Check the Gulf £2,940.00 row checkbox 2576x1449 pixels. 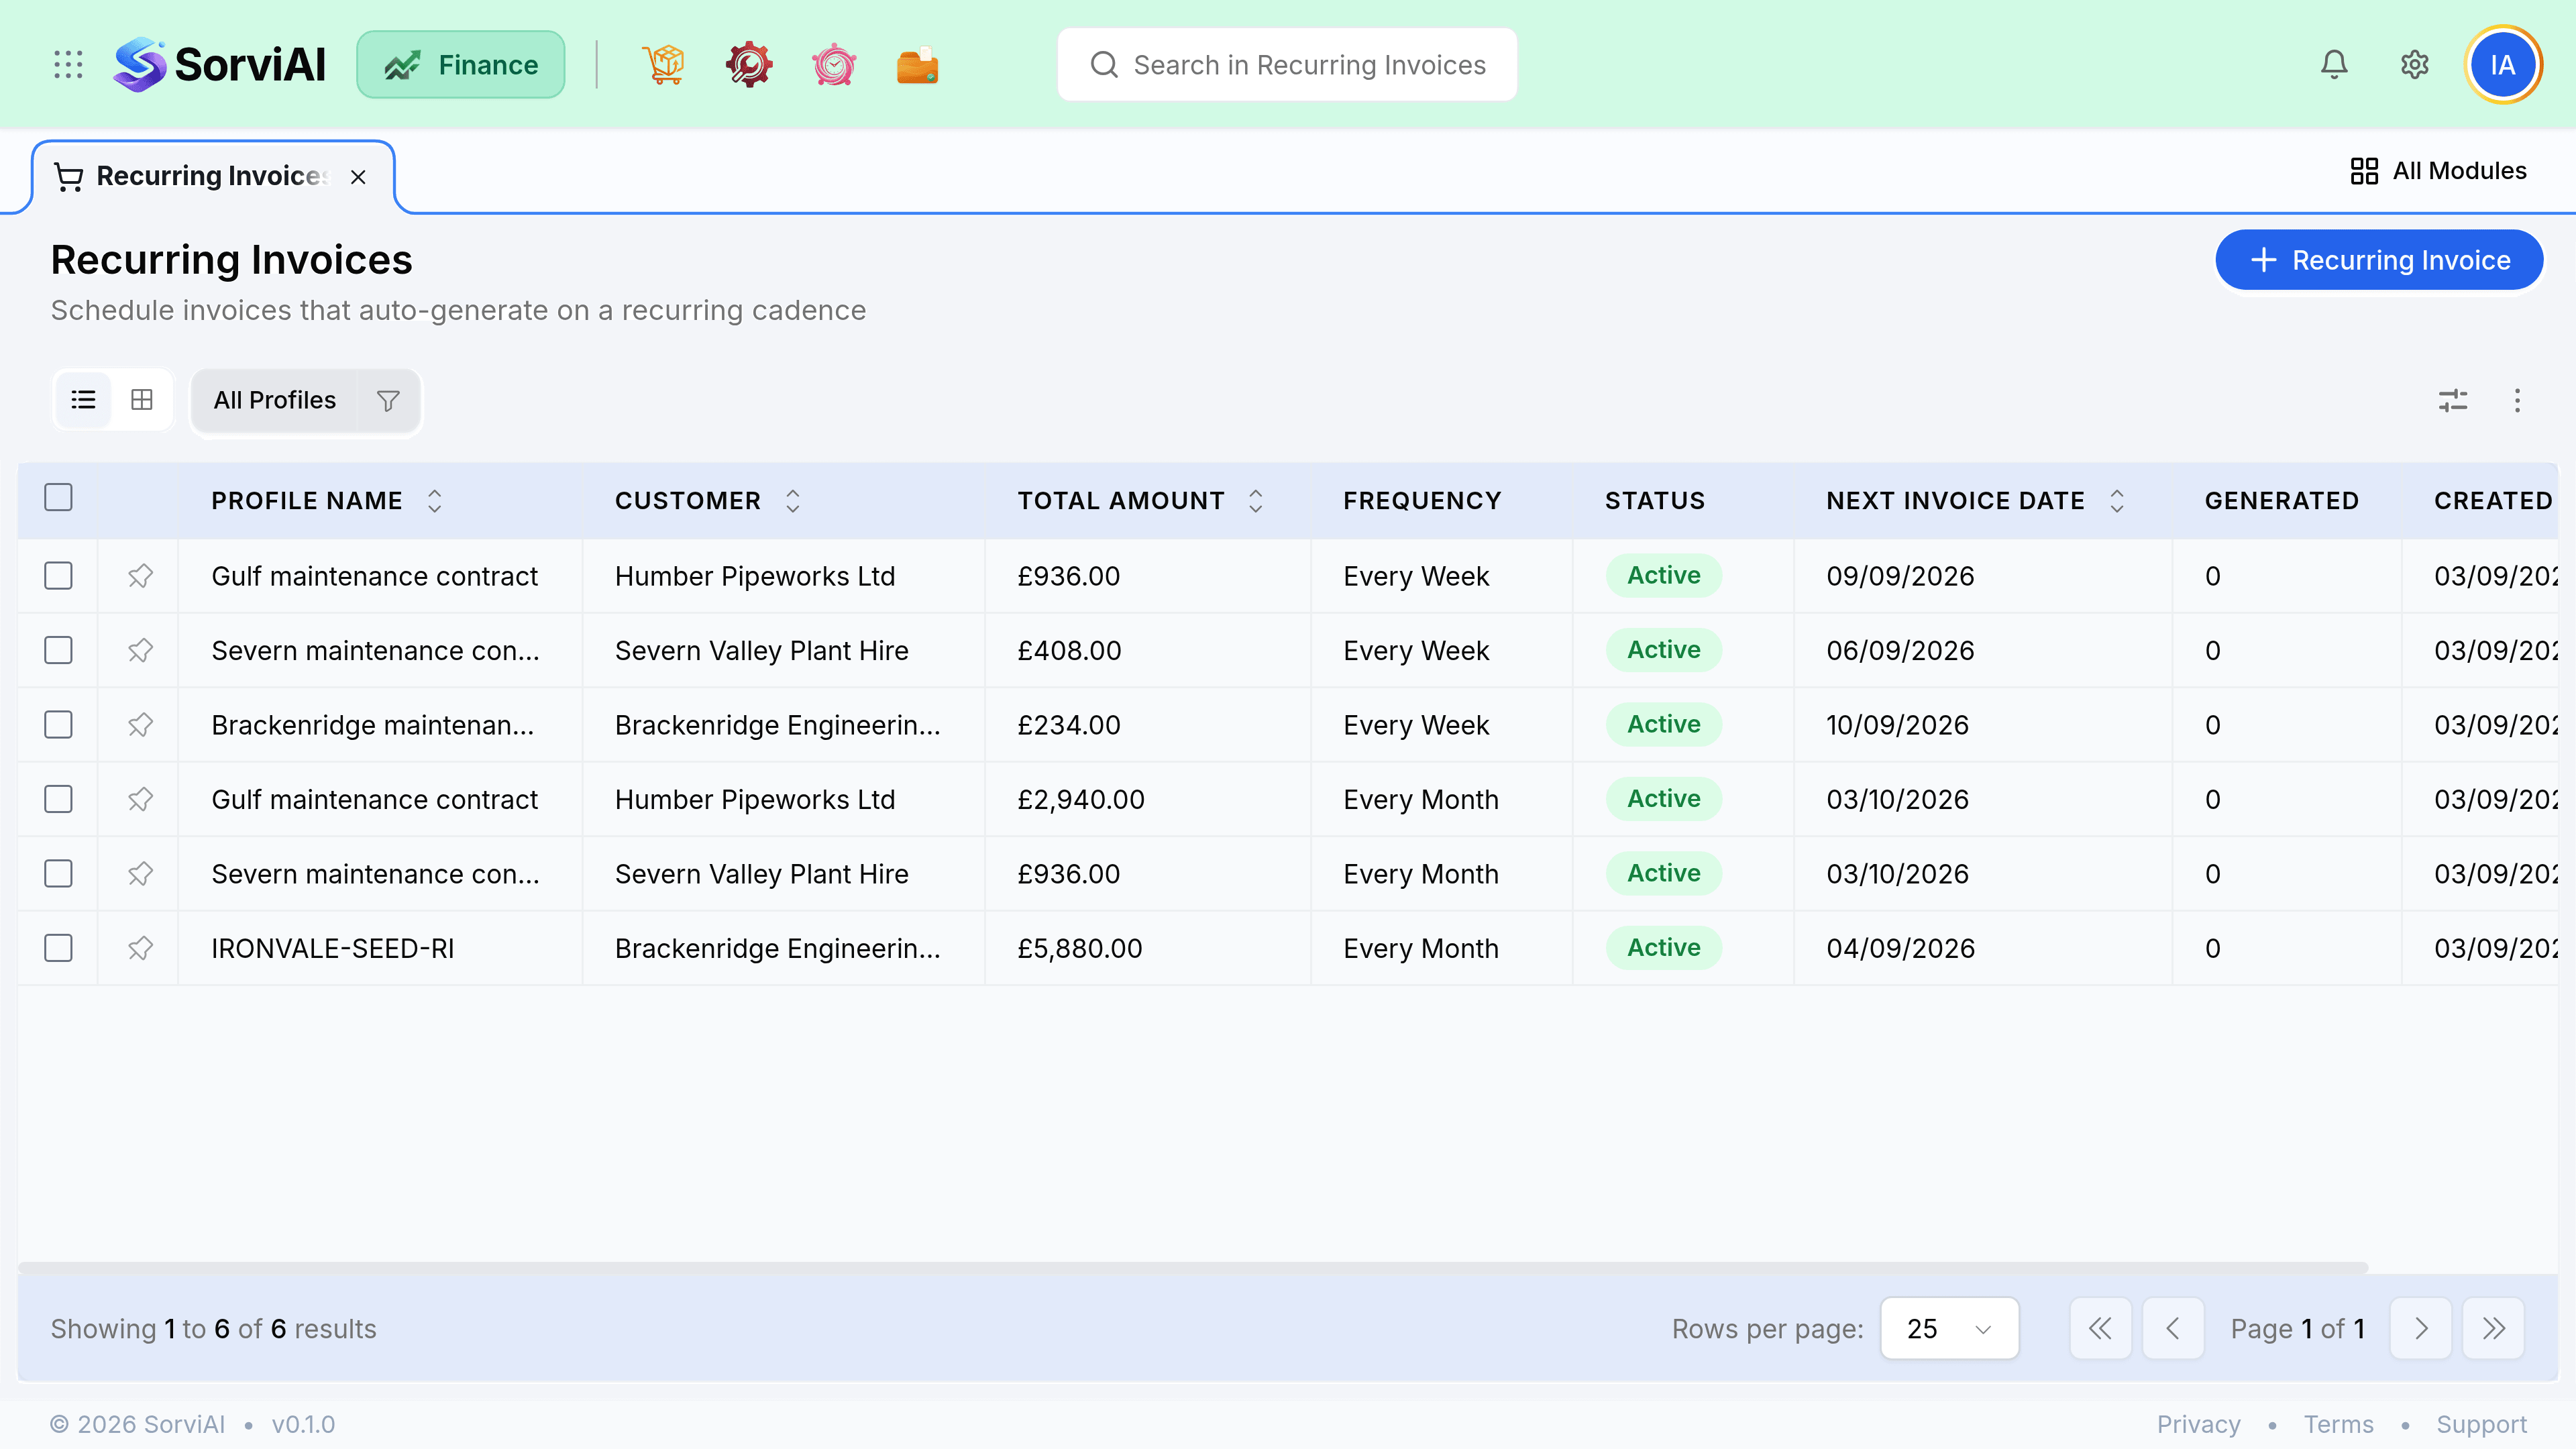coord(58,799)
